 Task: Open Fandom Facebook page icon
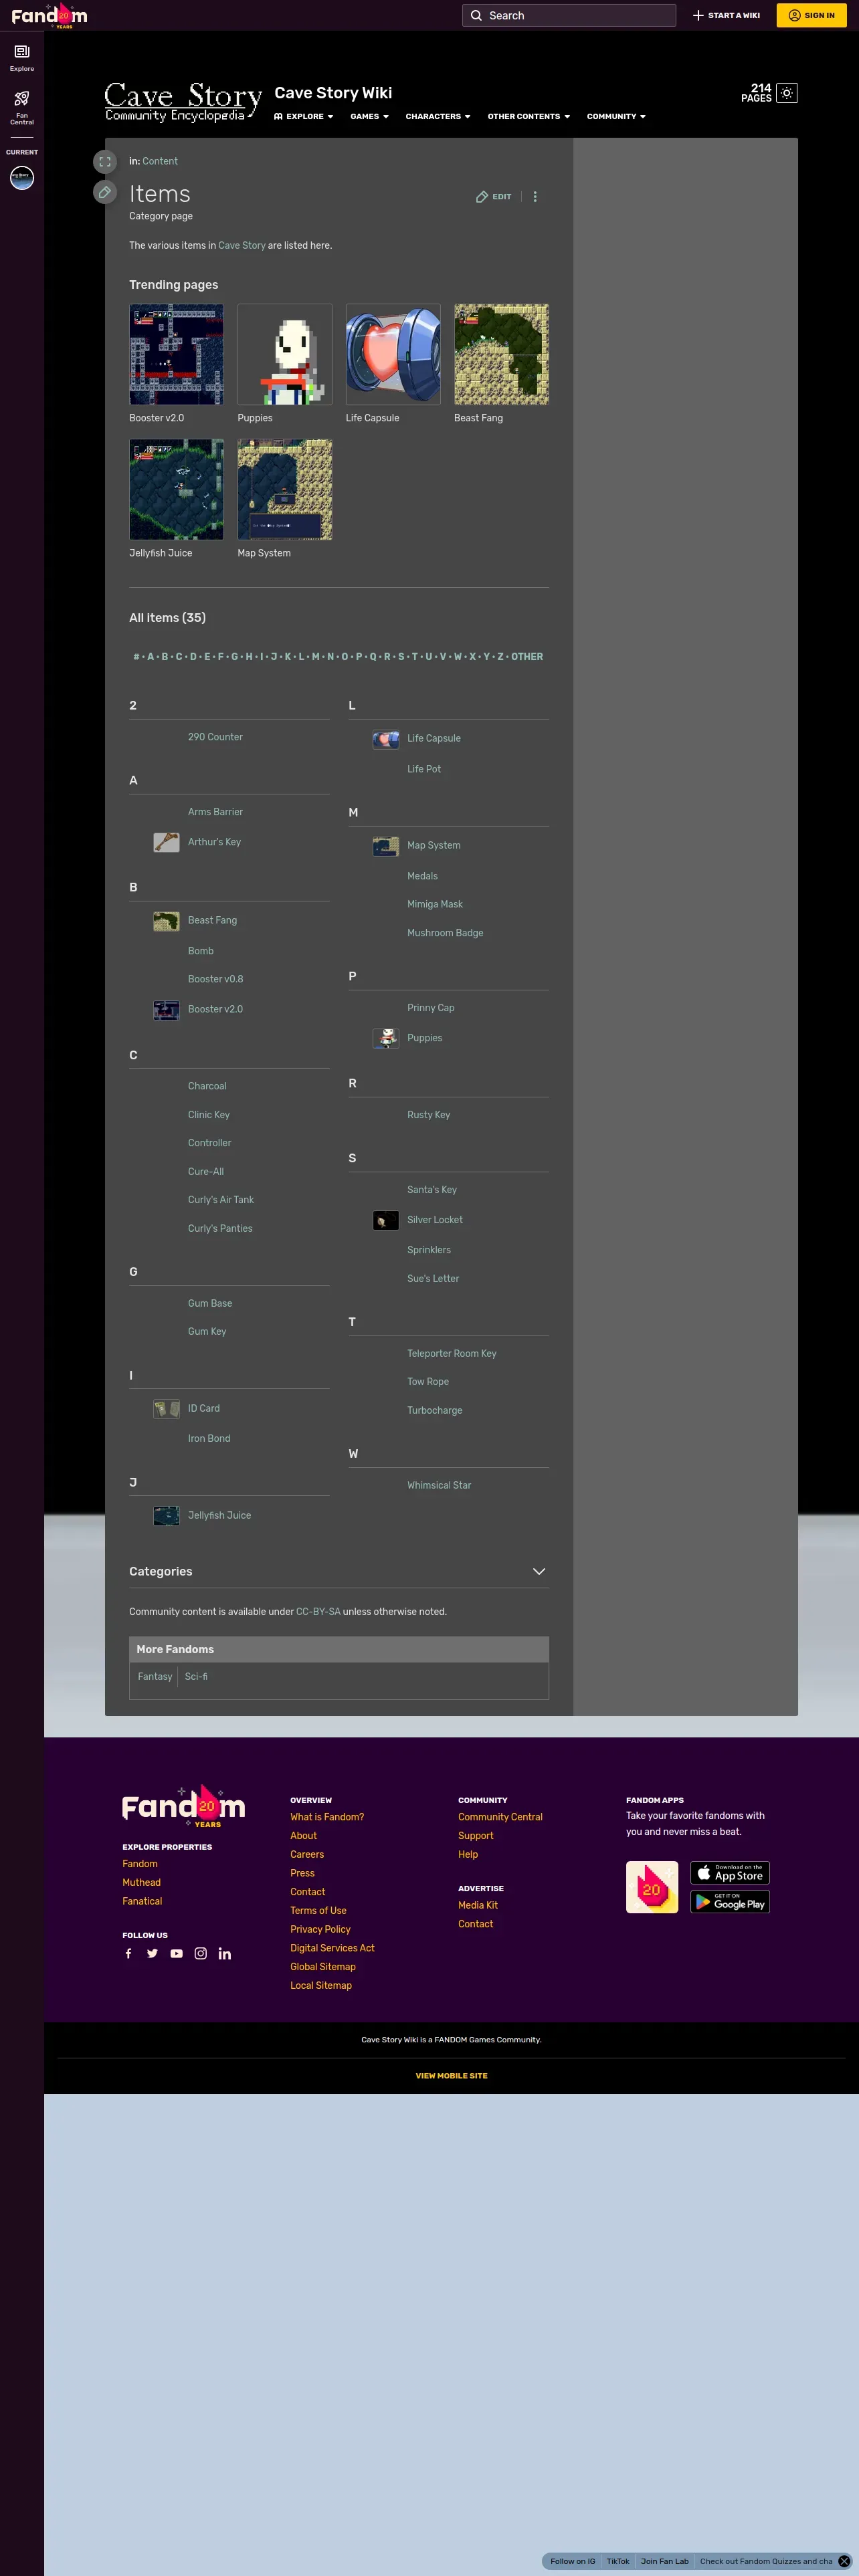pos(128,1953)
